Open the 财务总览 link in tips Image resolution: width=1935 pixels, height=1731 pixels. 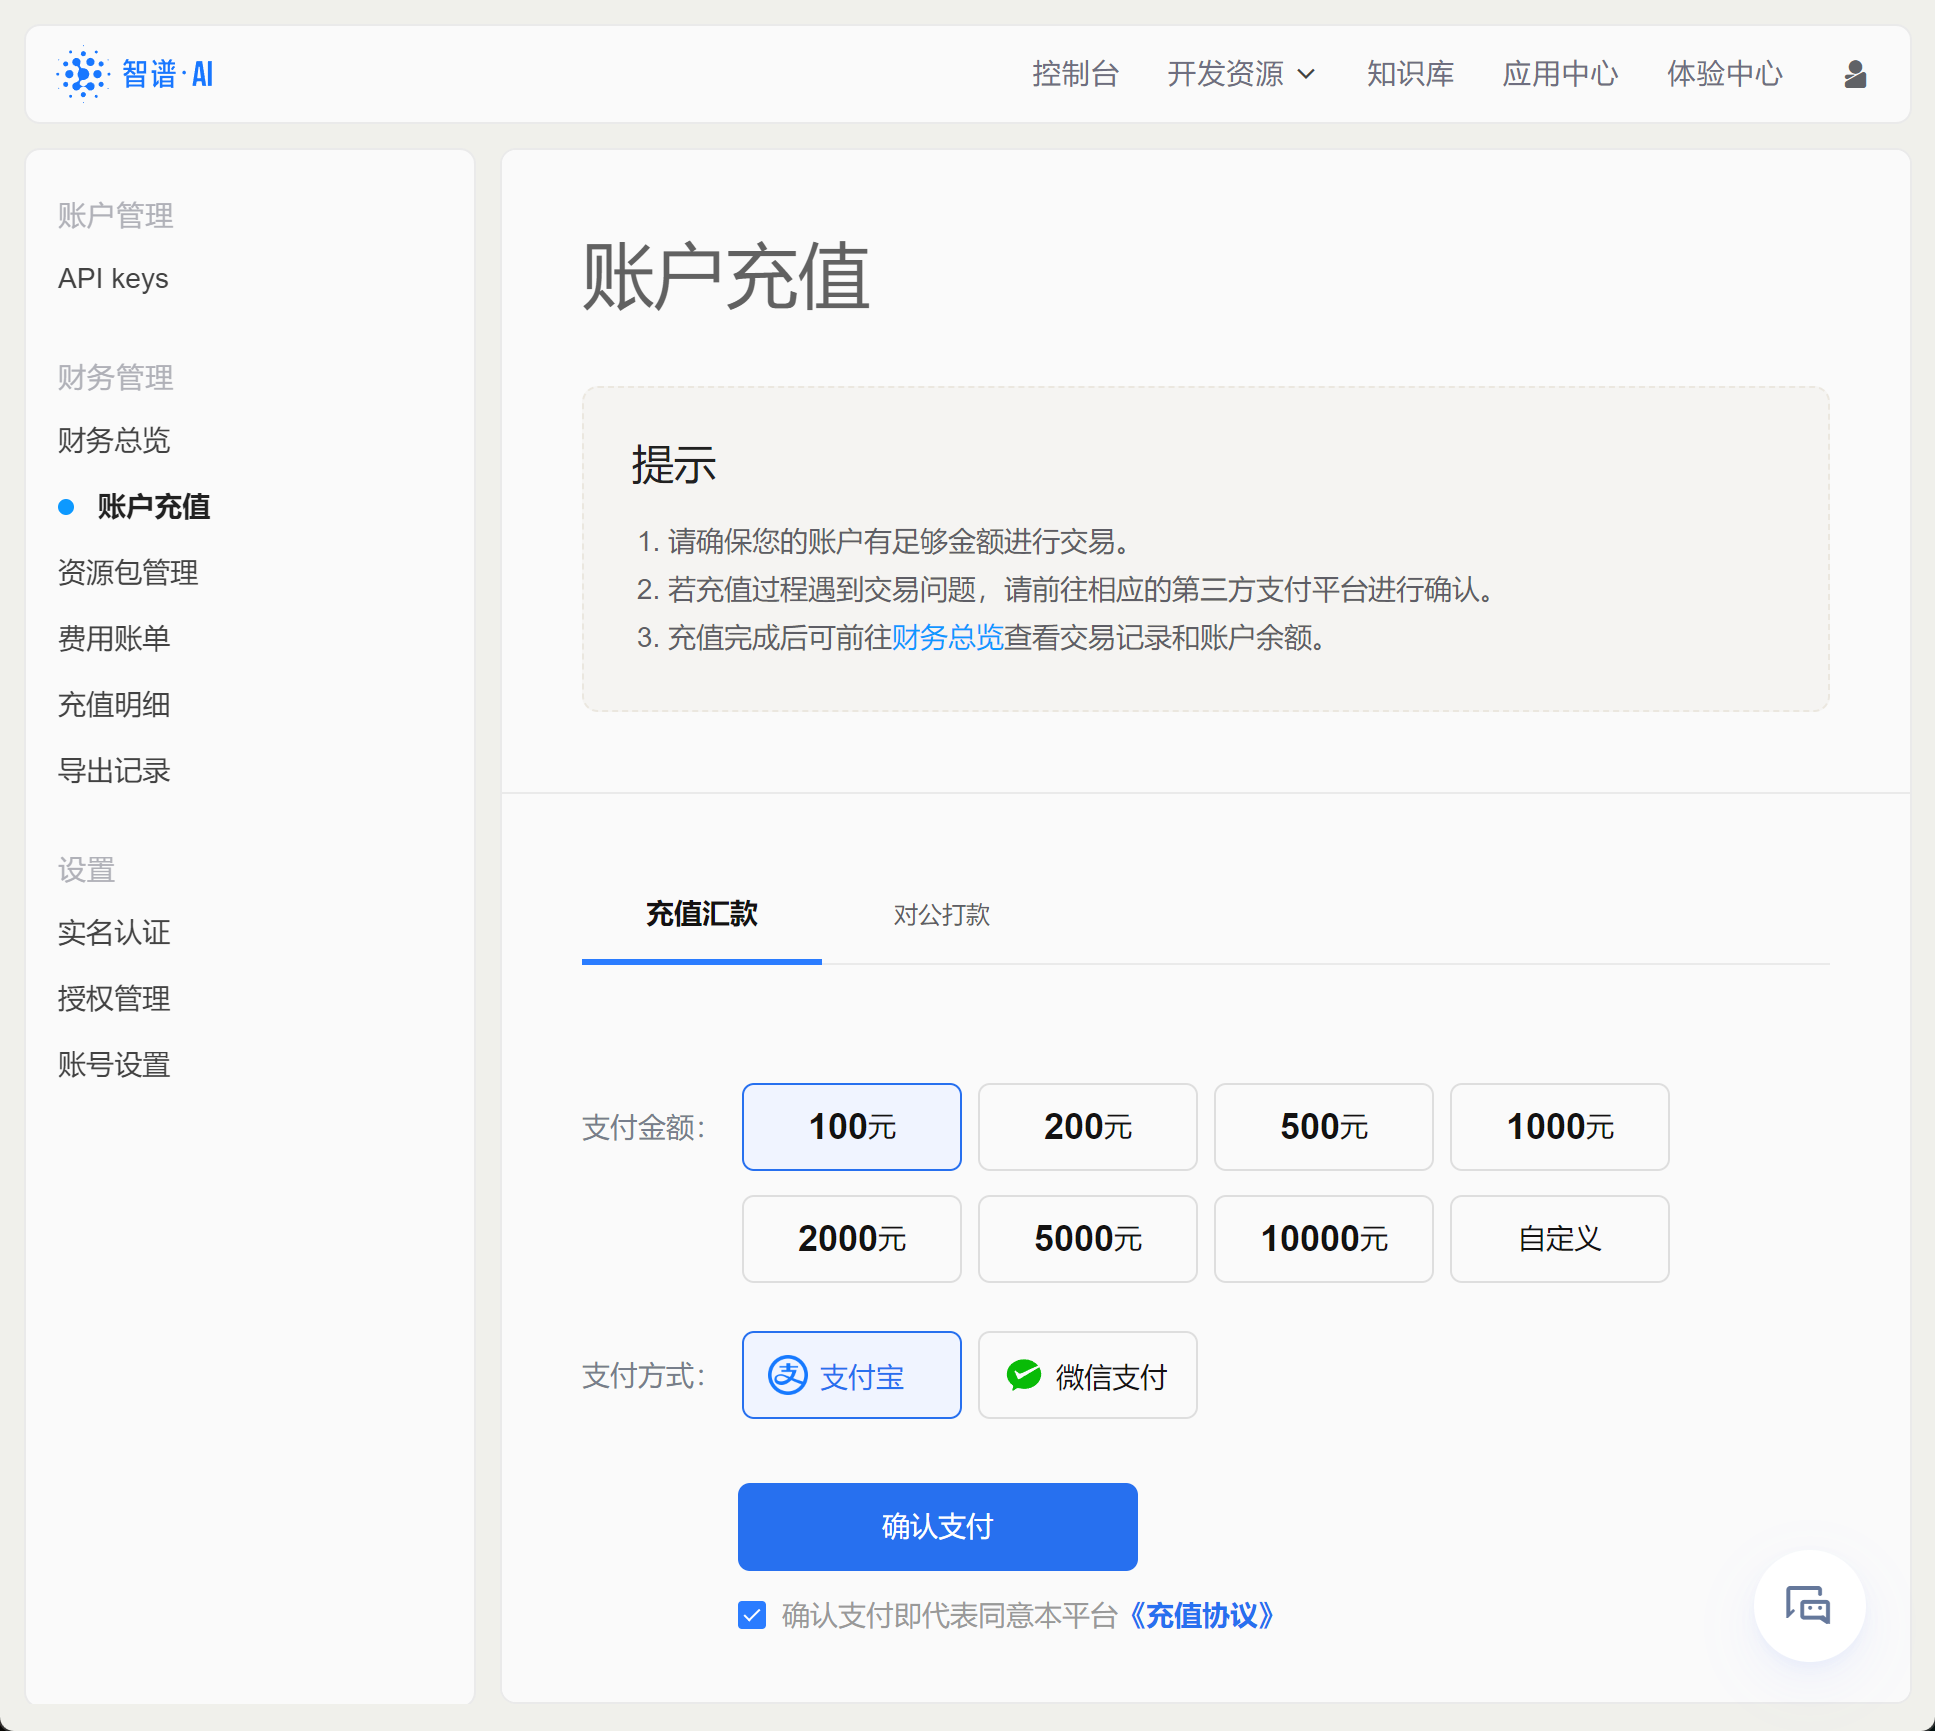pyautogui.click(x=947, y=637)
